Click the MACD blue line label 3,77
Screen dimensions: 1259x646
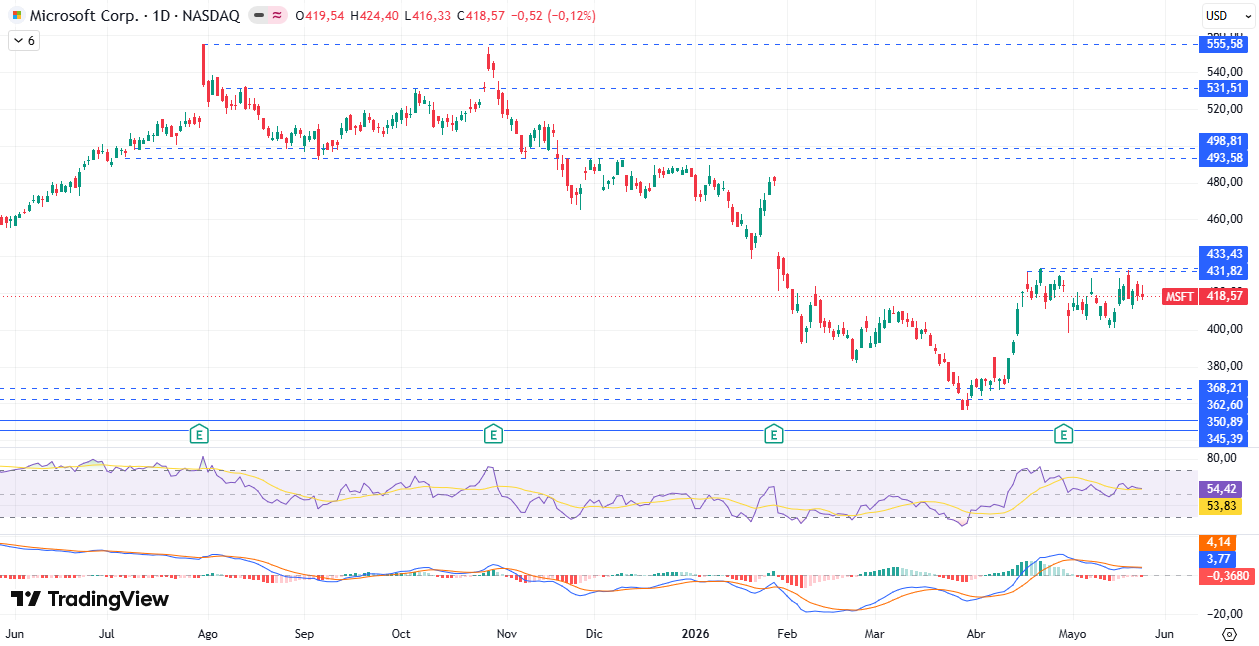click(1218, 559)
